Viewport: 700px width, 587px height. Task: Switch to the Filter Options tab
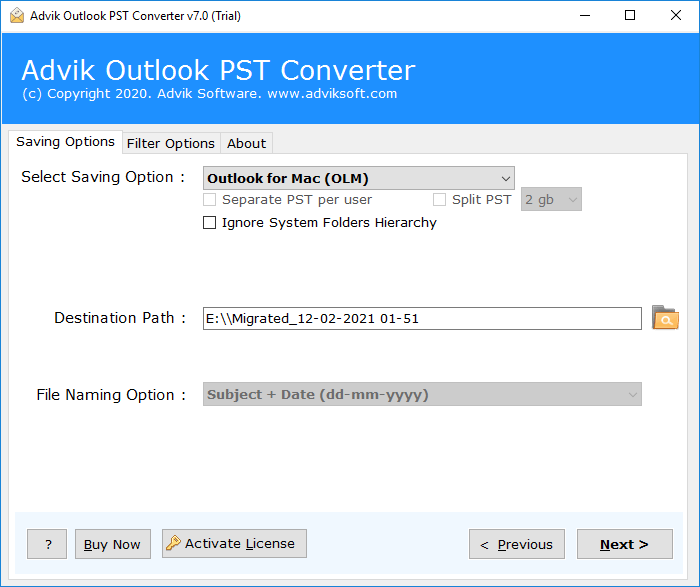tap(171, 143)
